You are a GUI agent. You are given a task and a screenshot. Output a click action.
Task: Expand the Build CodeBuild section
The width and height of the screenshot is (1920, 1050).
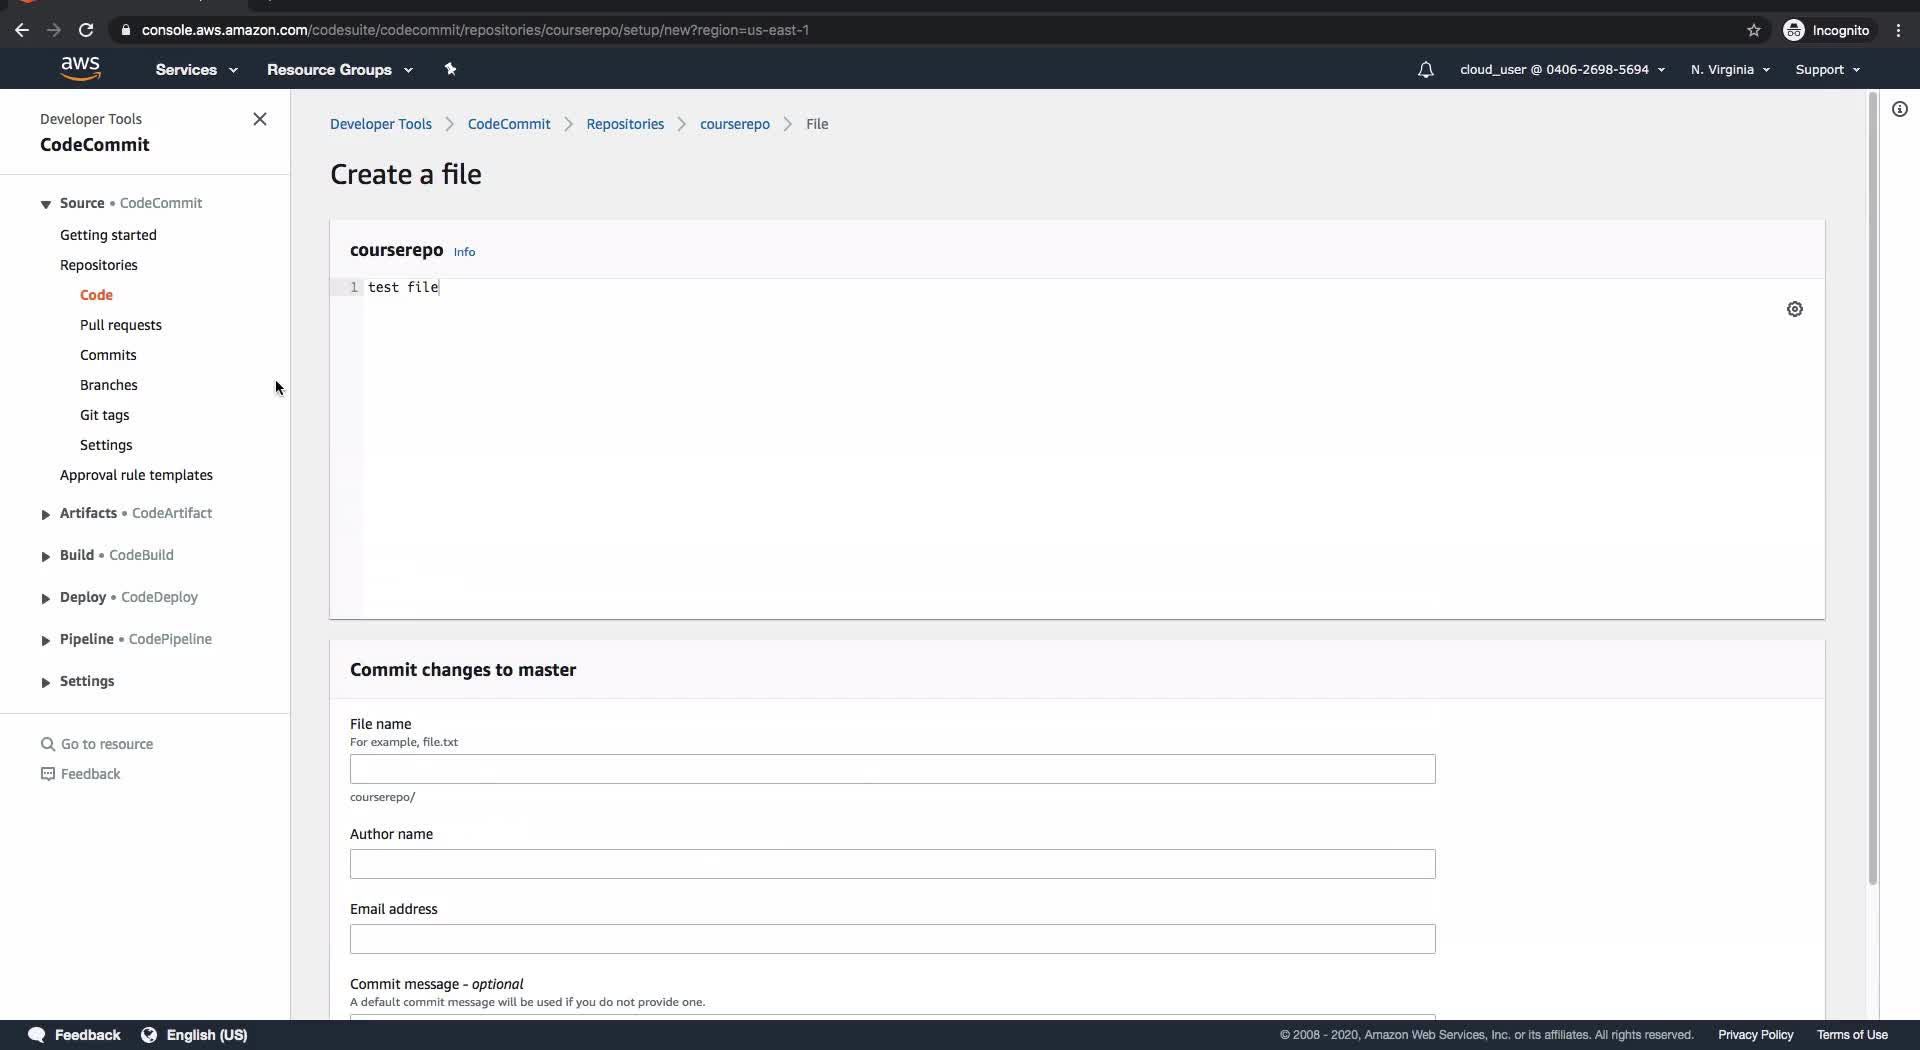coord(46,556)
